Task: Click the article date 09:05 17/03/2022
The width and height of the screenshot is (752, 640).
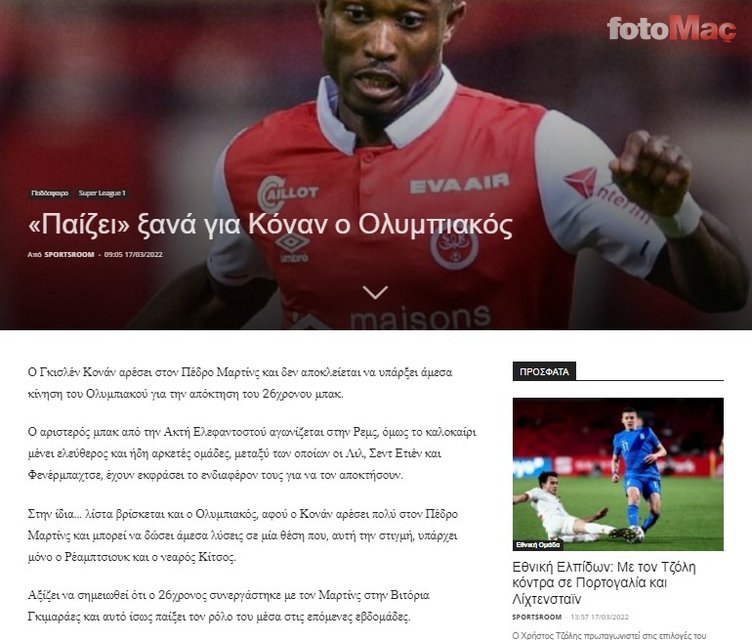Action: coord(133,254)
